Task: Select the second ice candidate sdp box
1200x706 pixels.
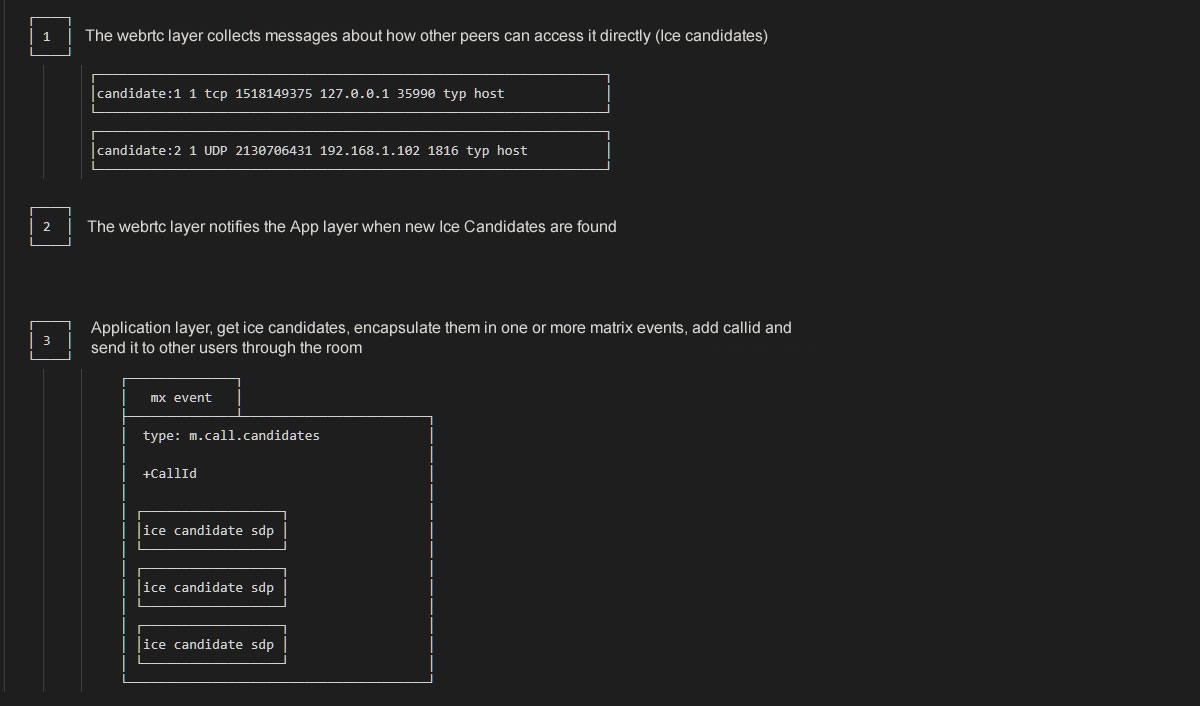Action: click(x=212, y=588)
